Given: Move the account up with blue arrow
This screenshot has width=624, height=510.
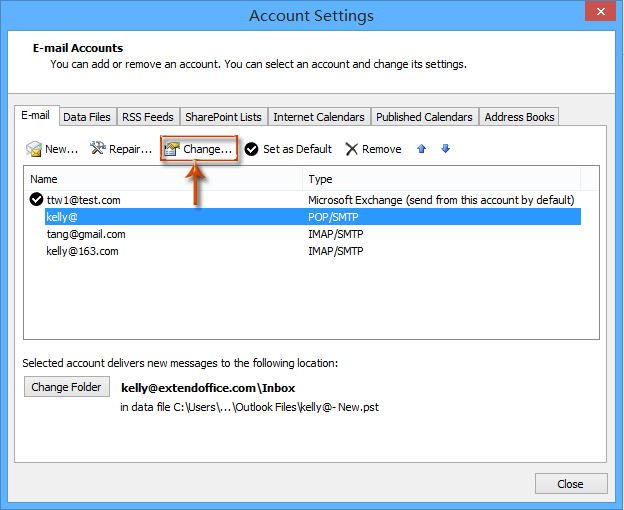Looking at the screenshot, I should coord(421,149).
